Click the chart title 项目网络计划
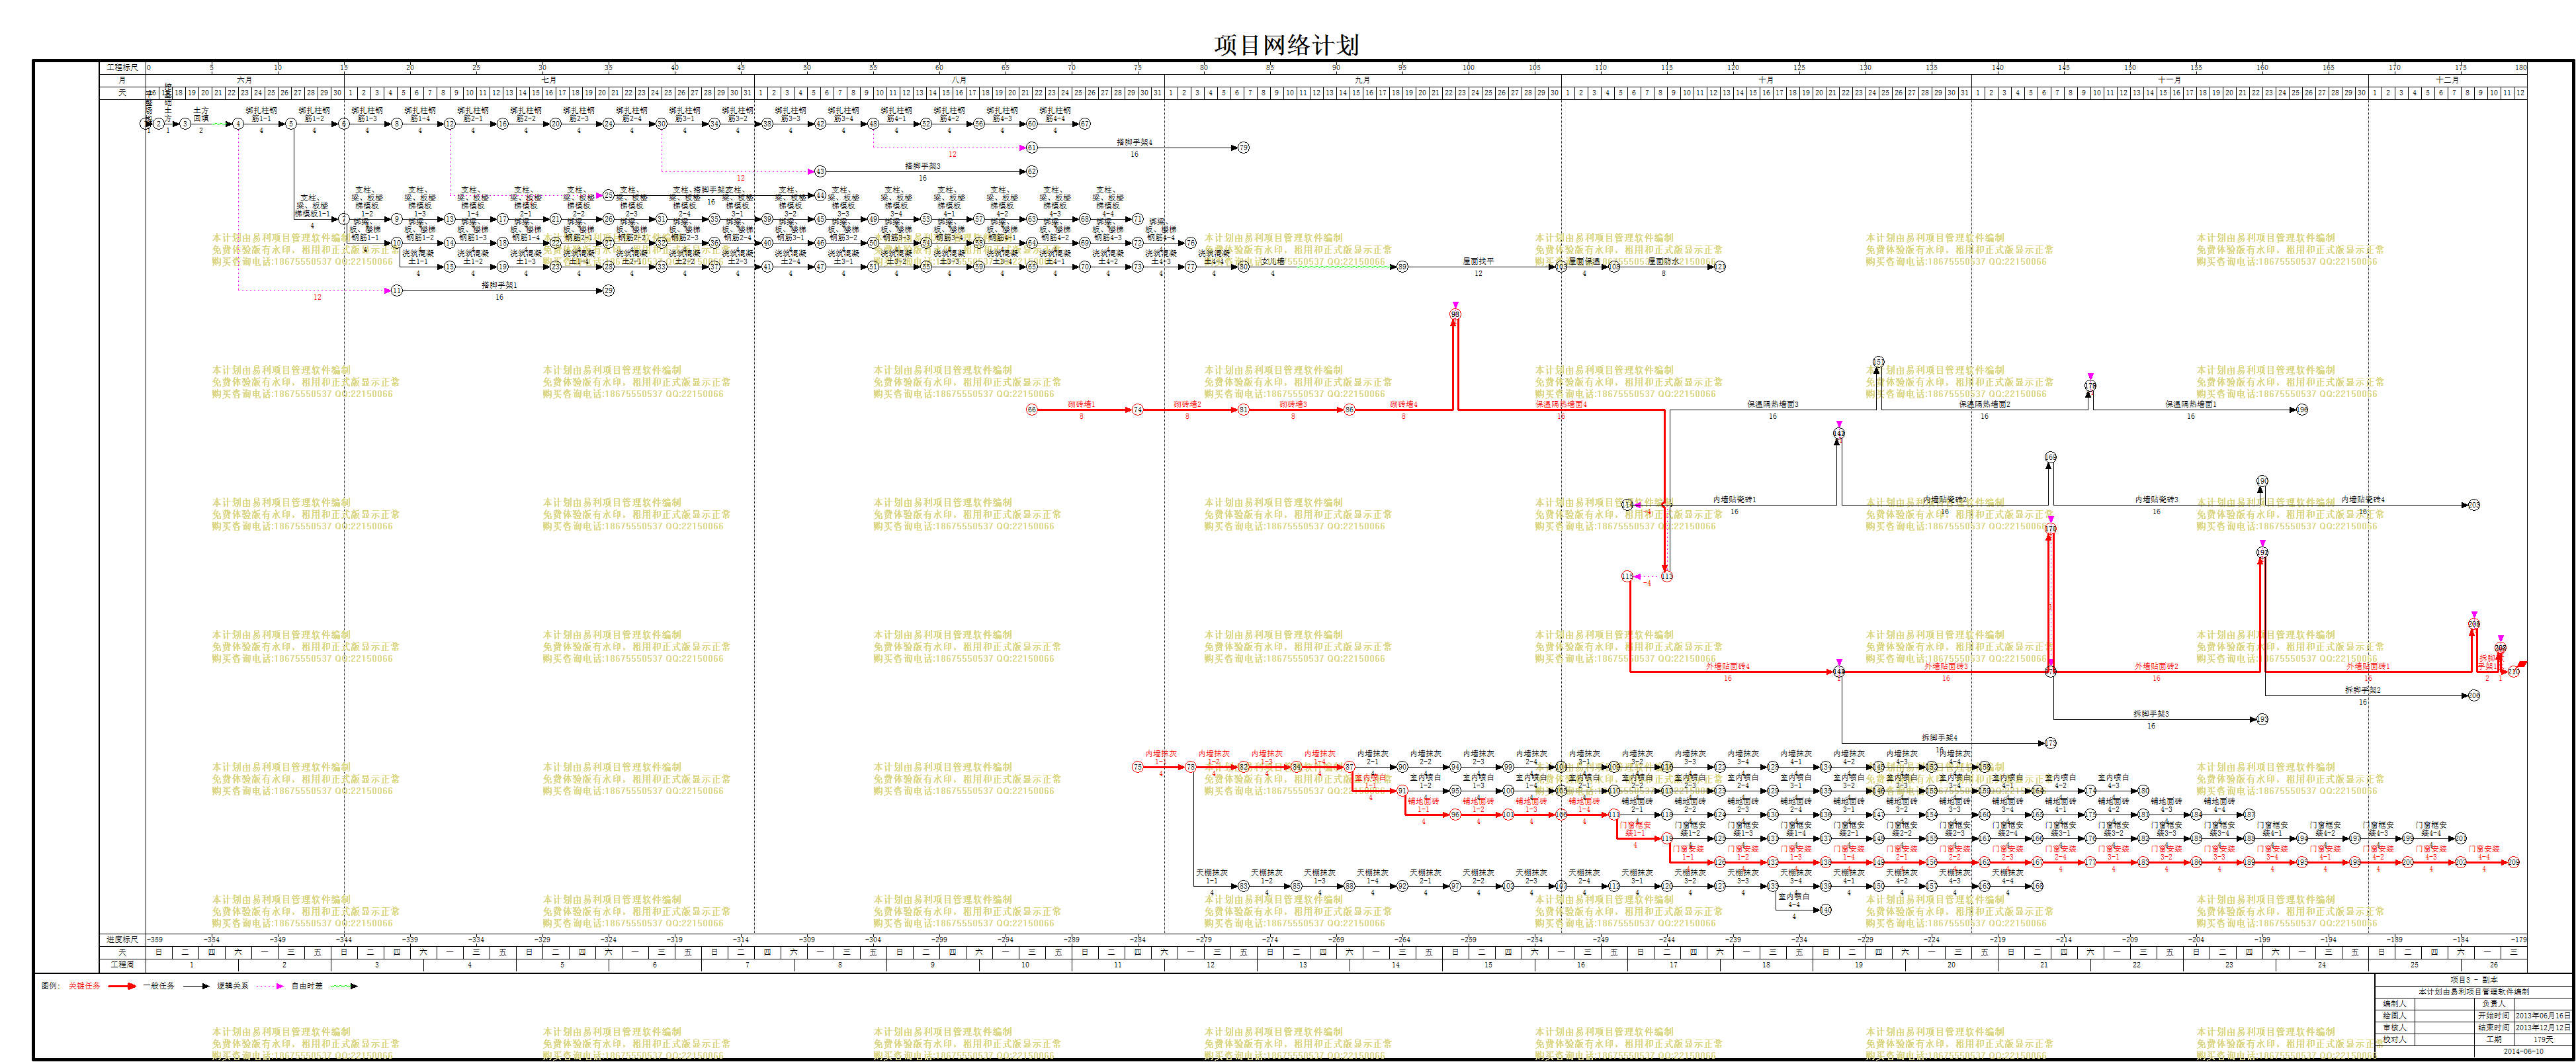This screenshot has height=1062, width=2576. pyautogui.click(x=1286, y=44)
